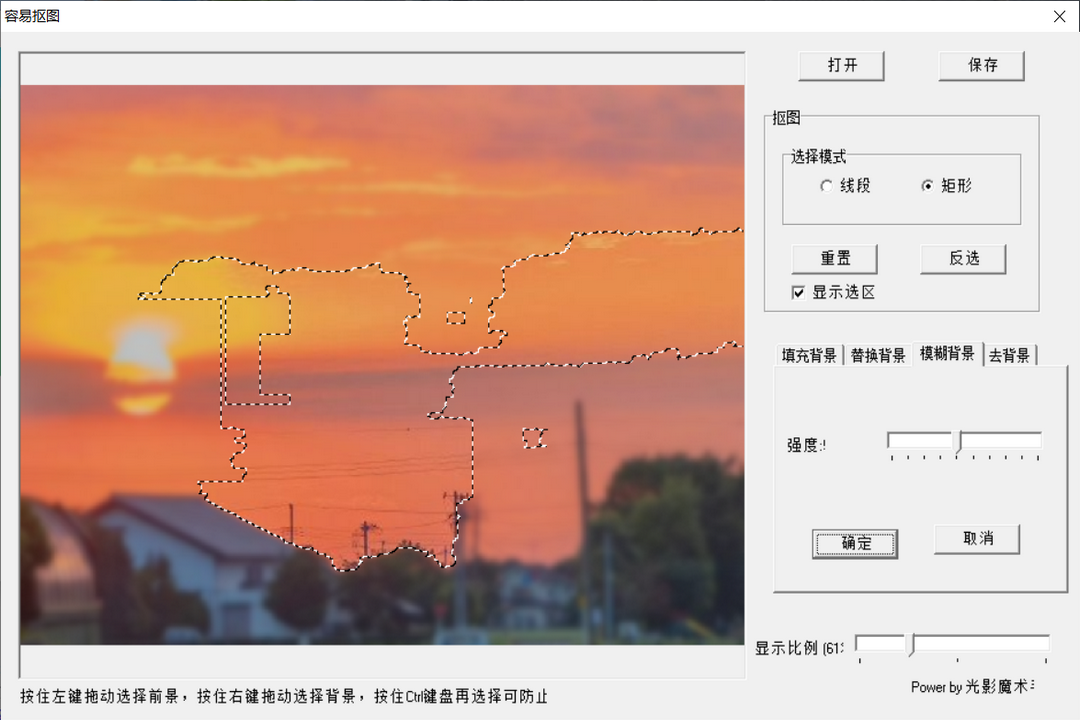Open the 去背景 tab
Screen dimensions: 1080x720
(x=1008, y=354)
